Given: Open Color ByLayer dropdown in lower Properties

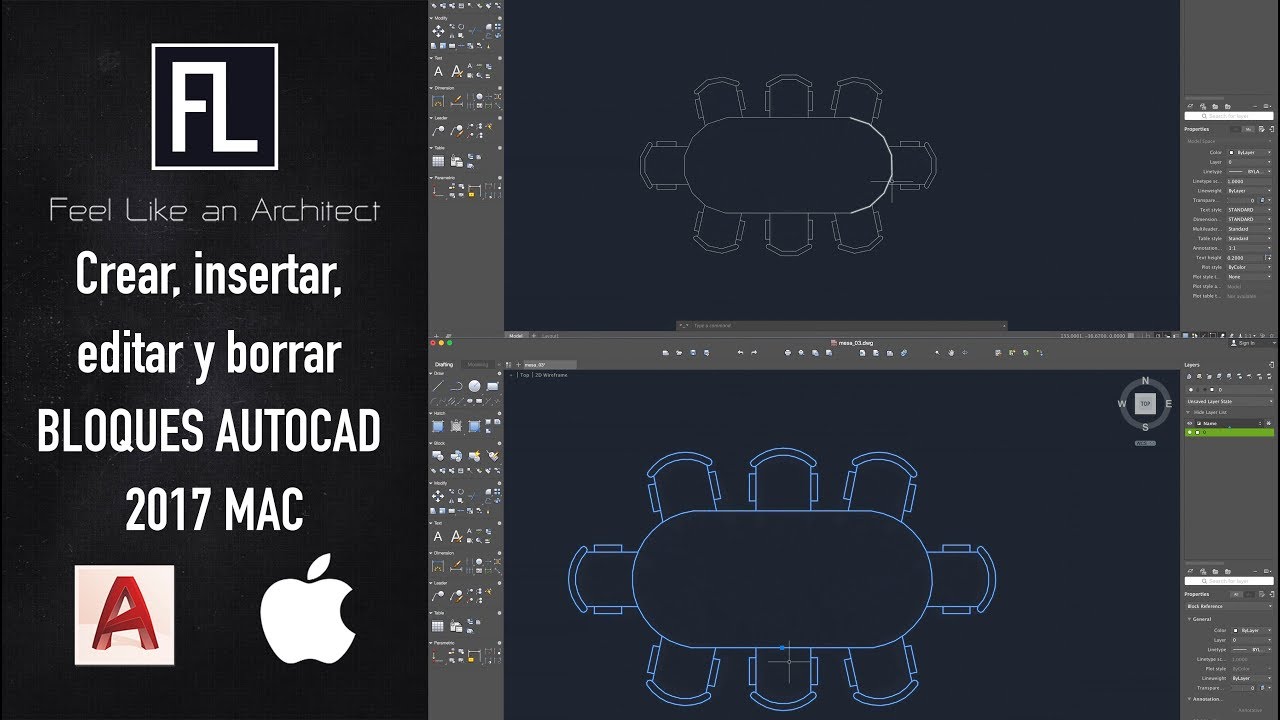Looking at the screenshot, I should pyautogui.click(x=1252, y=630).
